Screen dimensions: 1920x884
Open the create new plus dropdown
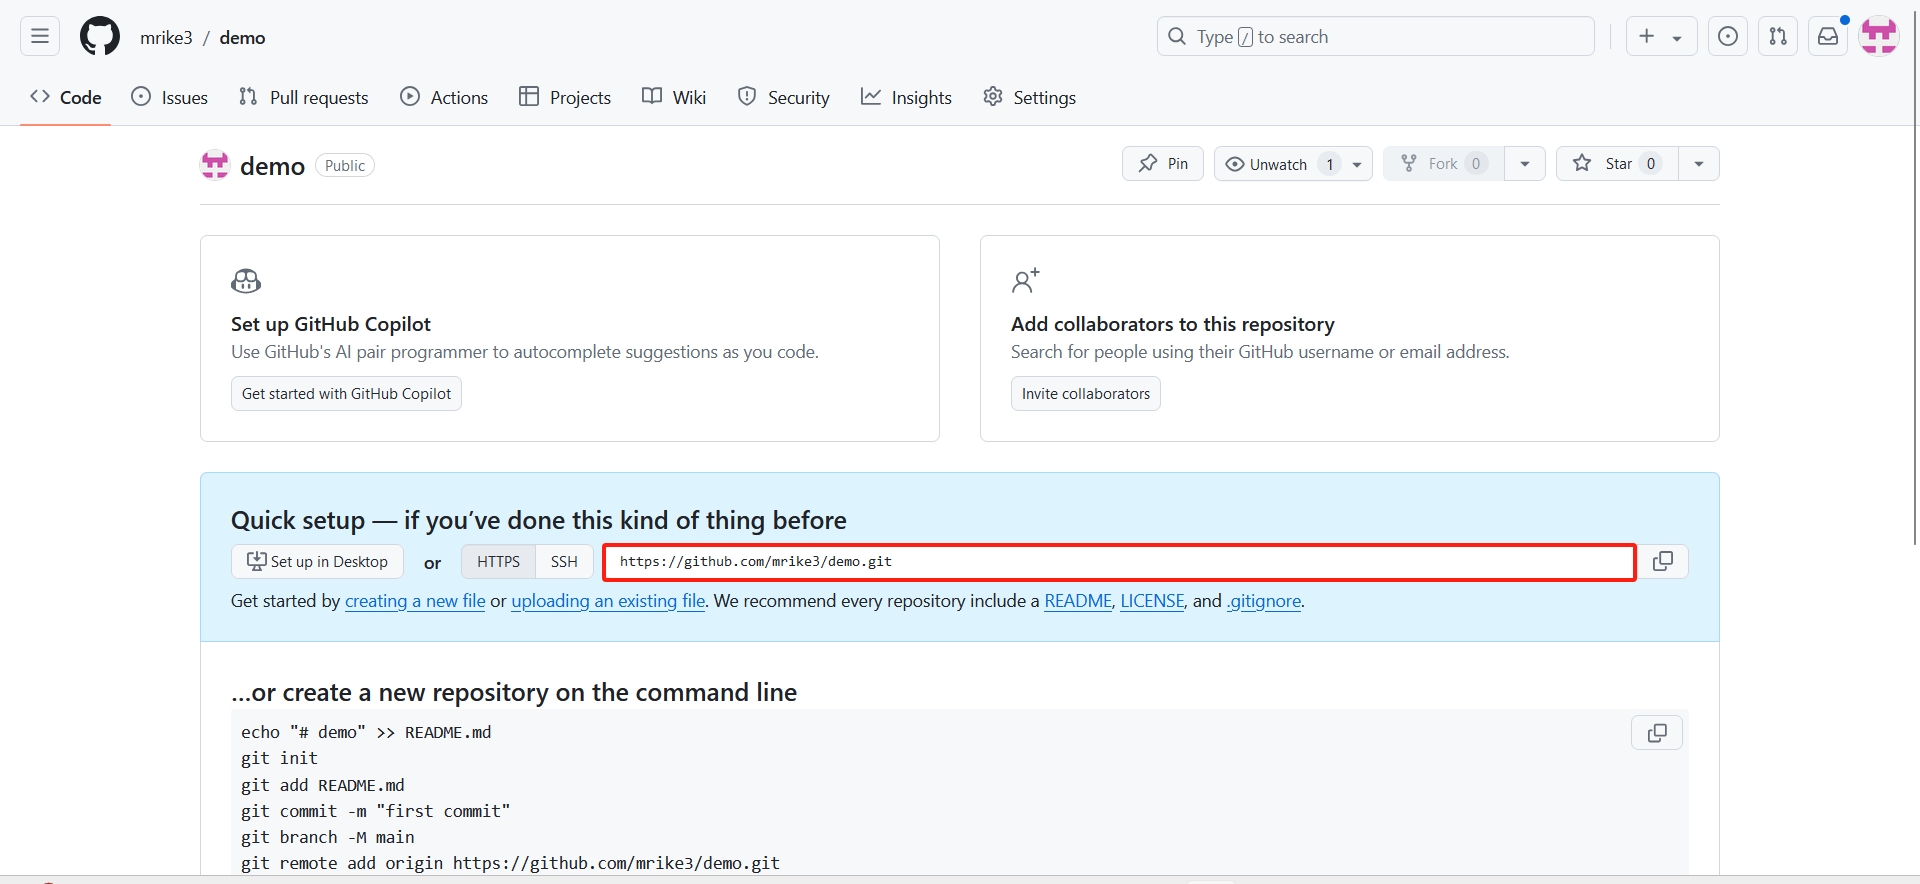click(1660, 37)
